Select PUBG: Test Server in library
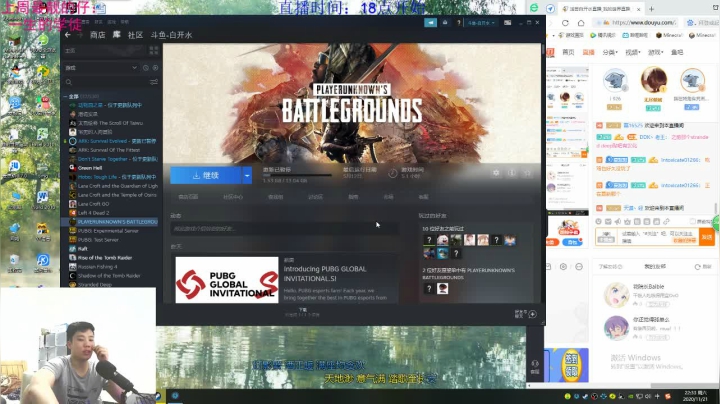This screenshot has width=720, height=404. (x=98, y=240)
